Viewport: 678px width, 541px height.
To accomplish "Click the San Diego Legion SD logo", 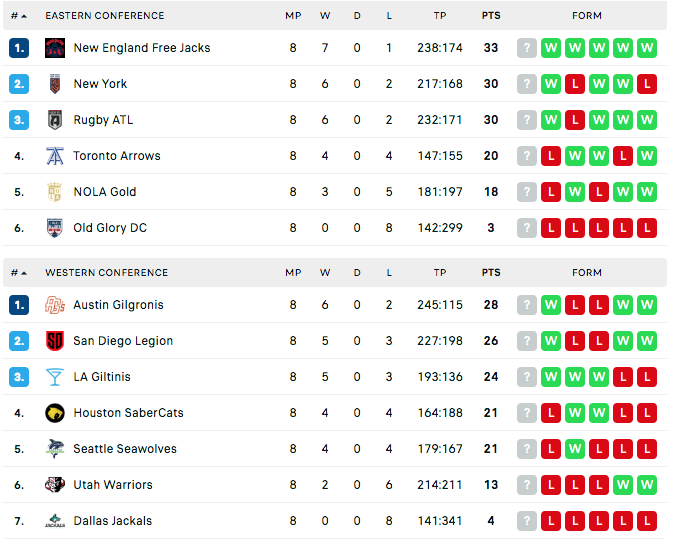I will point(55,341).
